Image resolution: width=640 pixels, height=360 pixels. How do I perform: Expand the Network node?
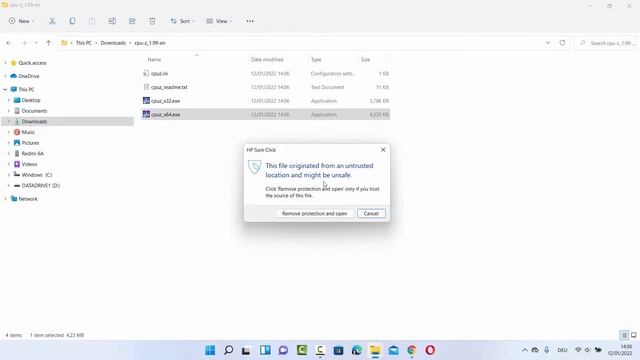click(5, 199)
